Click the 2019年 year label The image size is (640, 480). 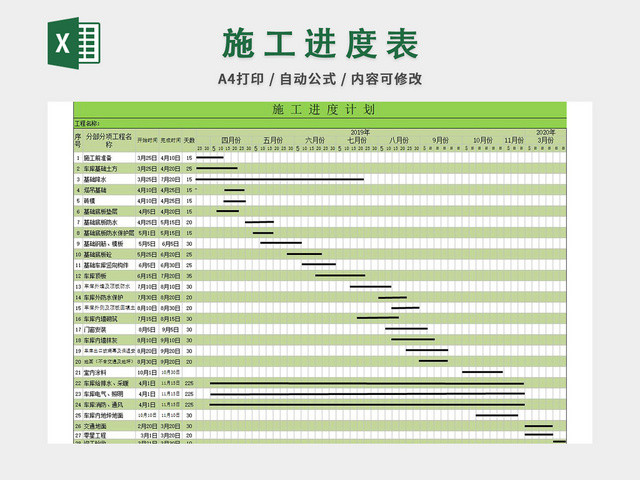pos(360,132)
